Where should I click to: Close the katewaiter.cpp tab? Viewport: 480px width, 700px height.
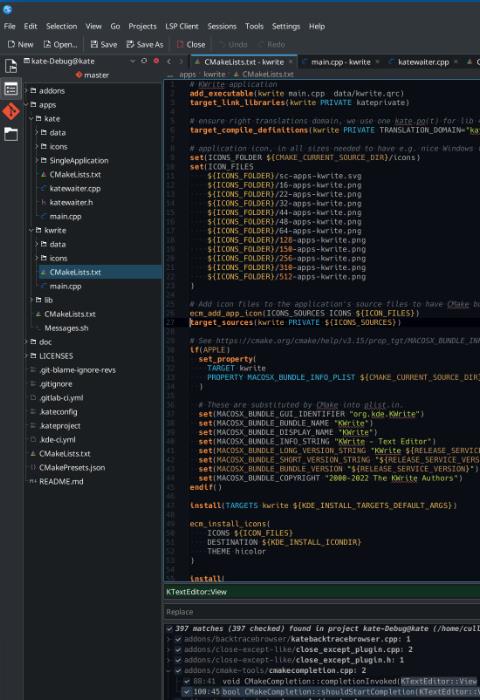click(x=456, y=62)
